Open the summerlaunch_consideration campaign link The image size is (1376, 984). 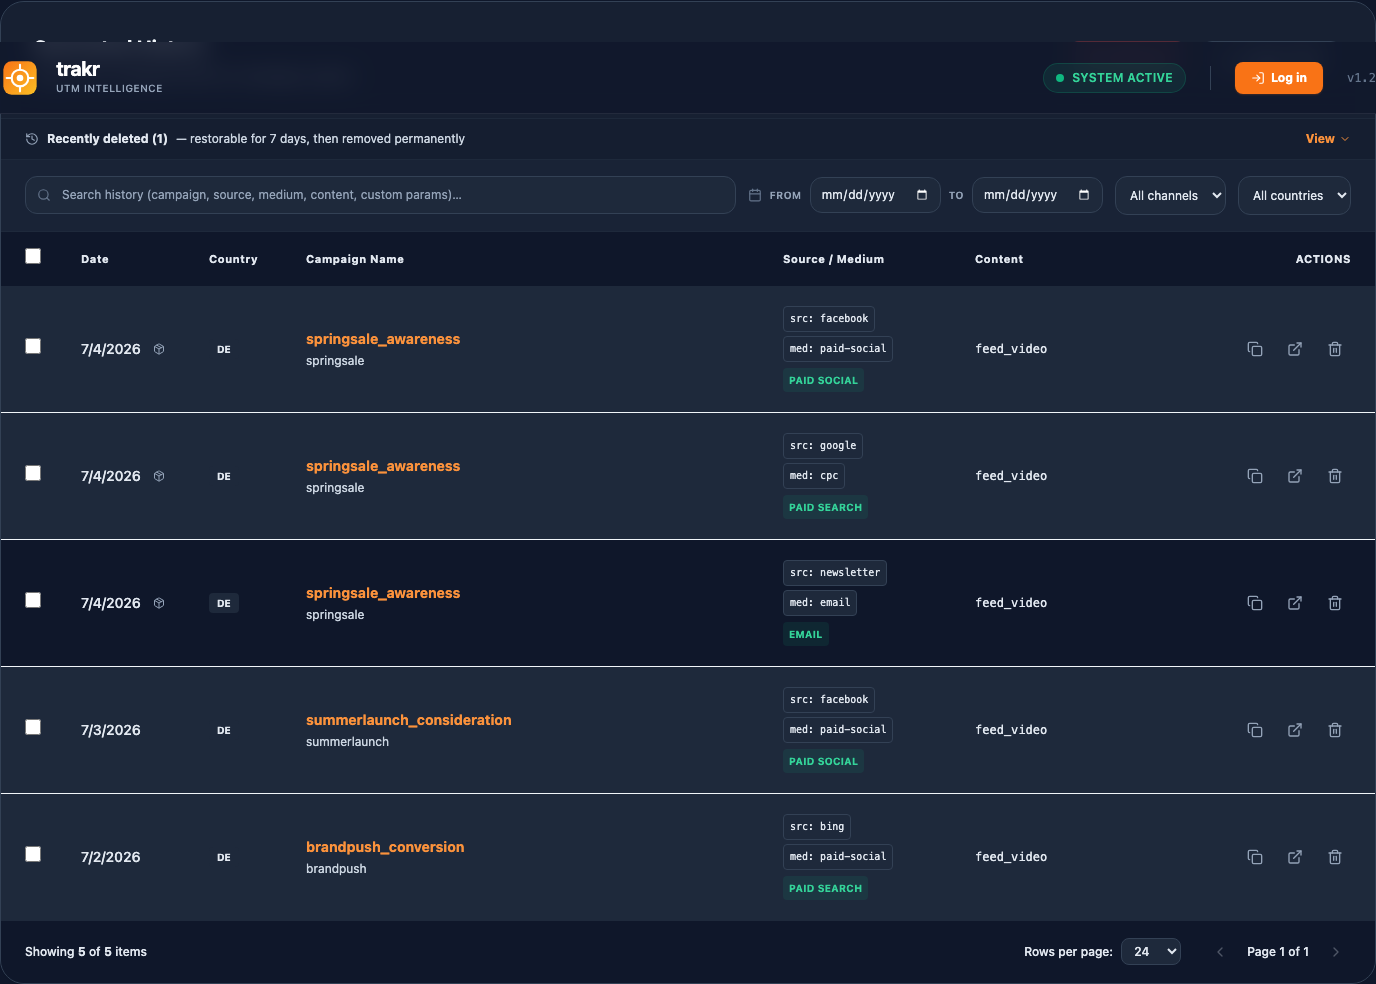409,720
